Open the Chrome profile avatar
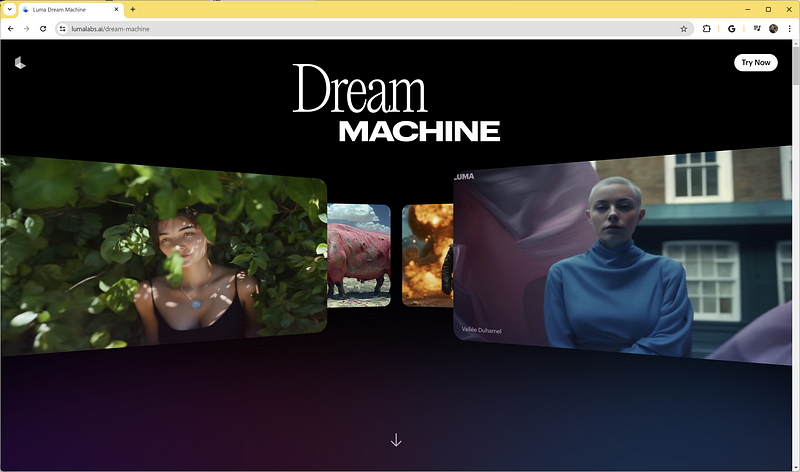800x472 pixels. pos(773,29)
